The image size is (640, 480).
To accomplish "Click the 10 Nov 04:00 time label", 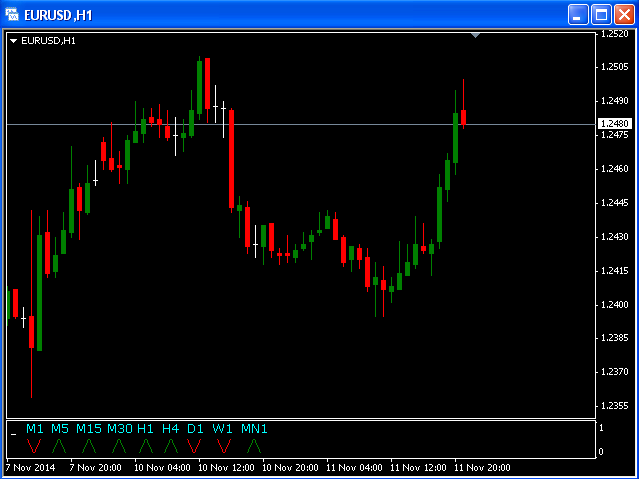I will coord(163,467).
